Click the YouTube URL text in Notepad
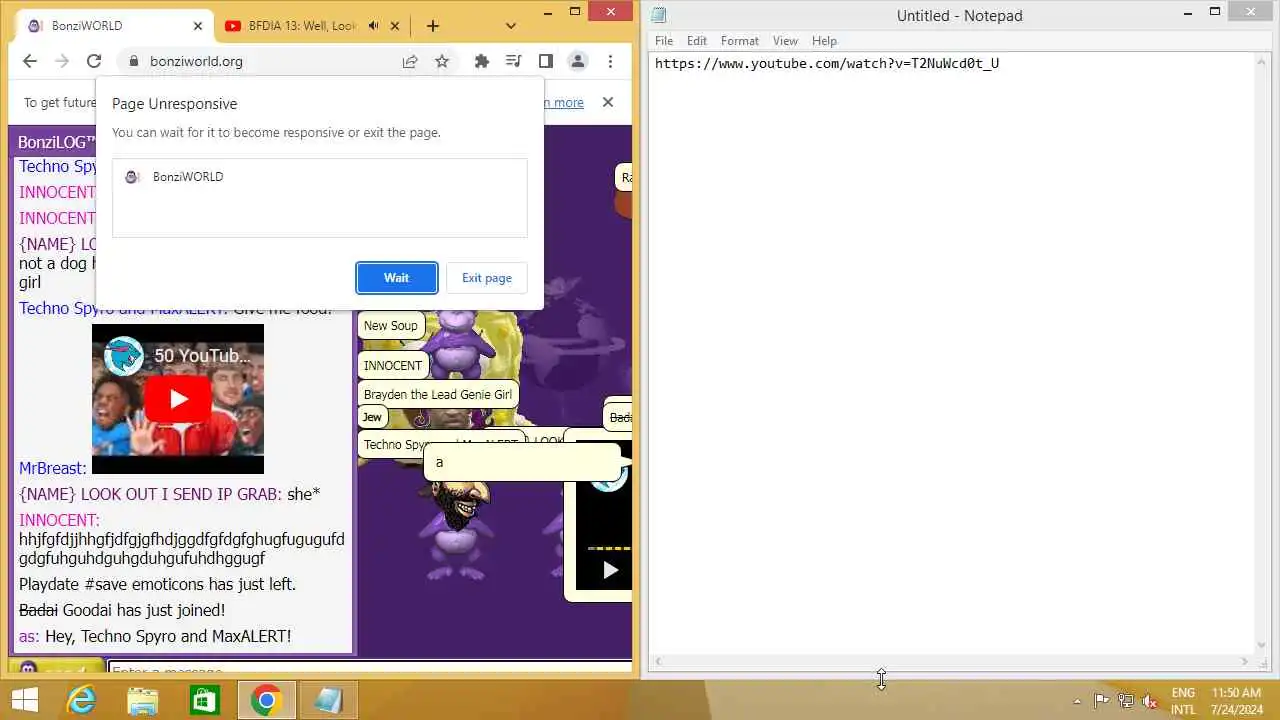1280x720 pixels. point(827,63)
